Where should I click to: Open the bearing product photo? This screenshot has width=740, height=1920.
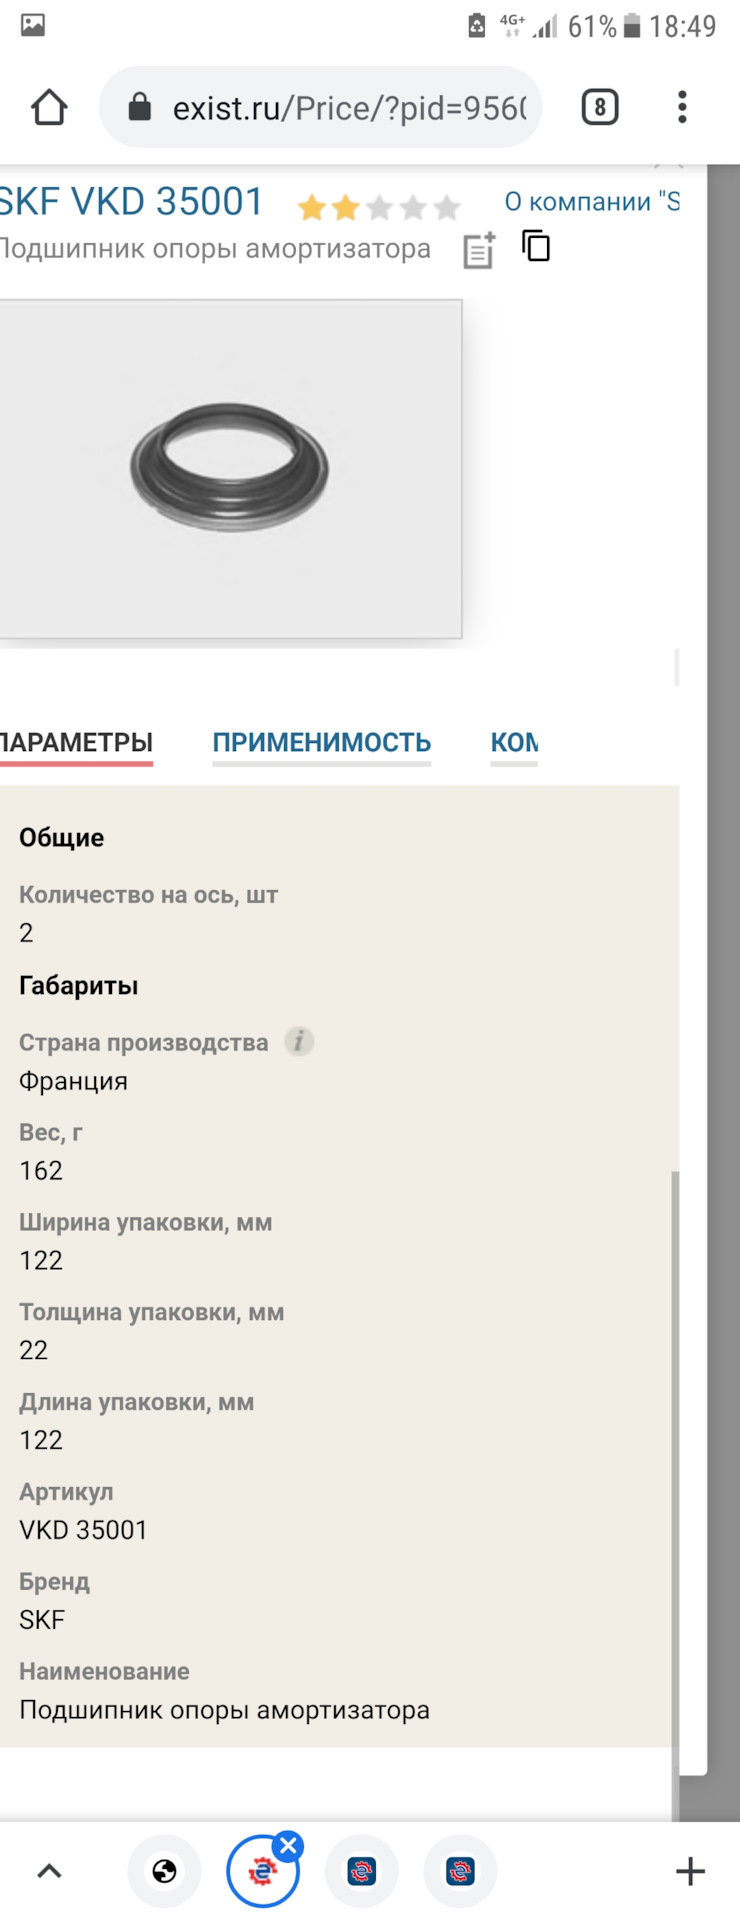[x=230, y=469]
